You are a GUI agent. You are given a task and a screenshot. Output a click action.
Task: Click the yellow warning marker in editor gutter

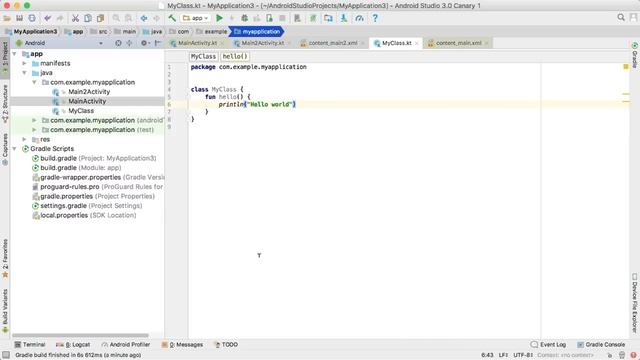coord(626,67)
